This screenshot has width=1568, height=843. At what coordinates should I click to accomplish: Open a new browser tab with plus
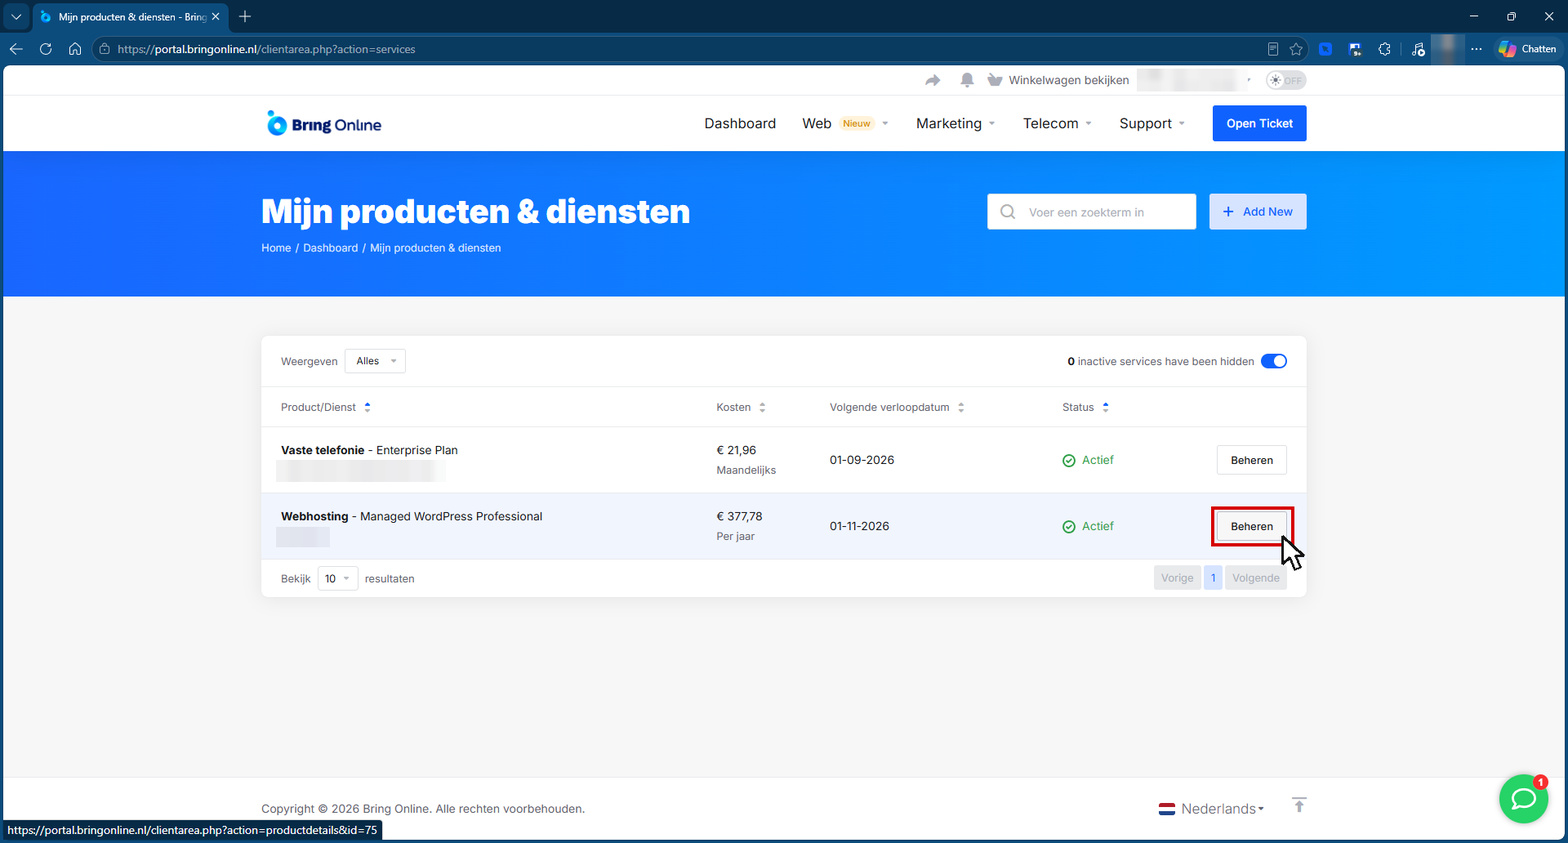(245, 17)
